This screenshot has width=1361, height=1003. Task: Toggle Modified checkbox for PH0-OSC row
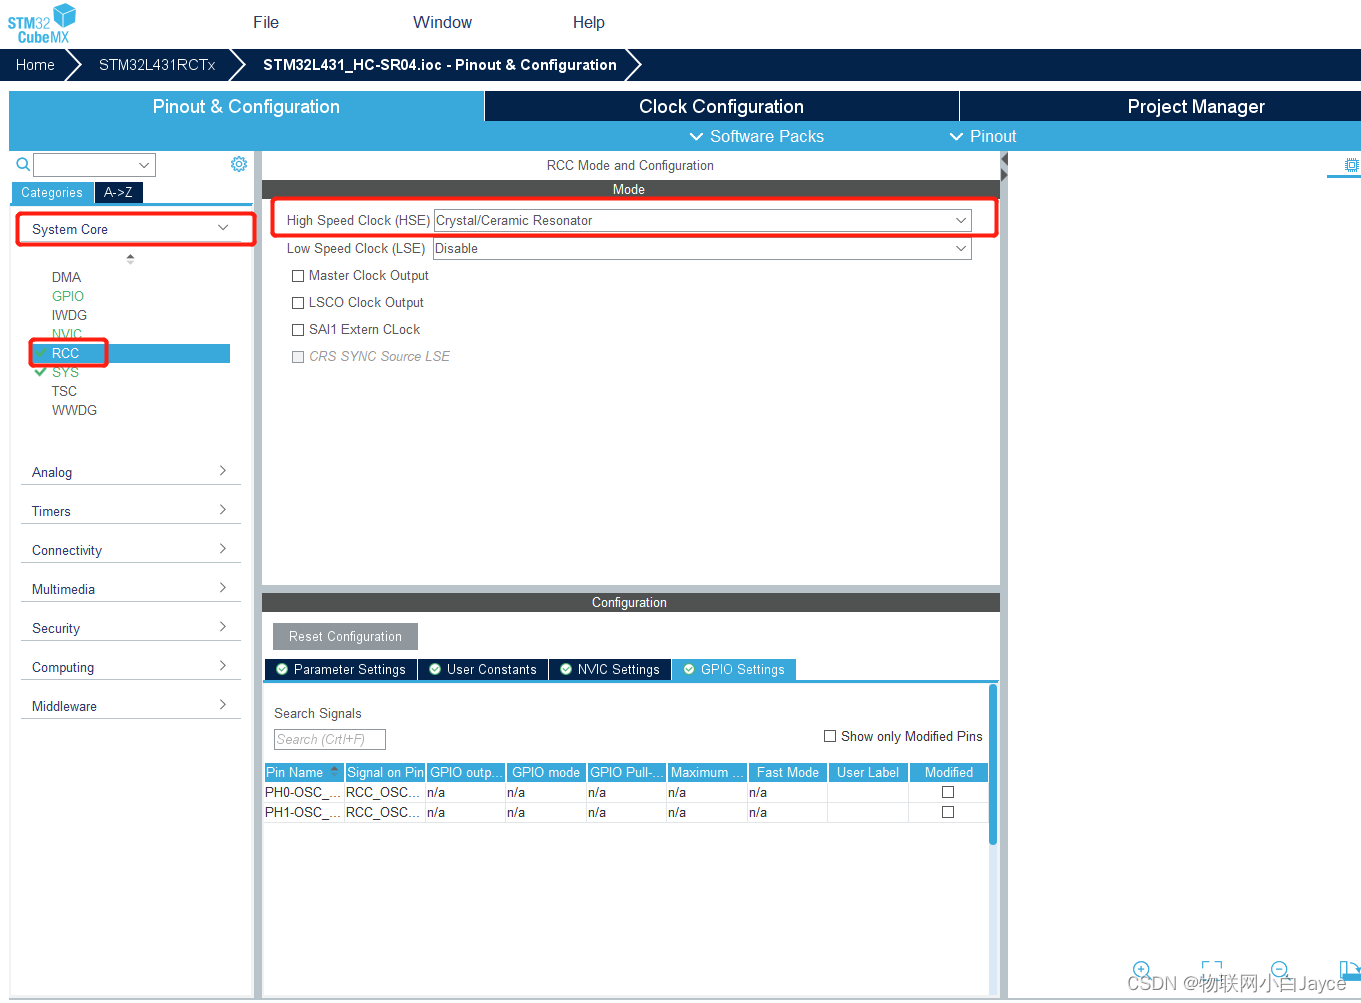click(x=948, y=792)
